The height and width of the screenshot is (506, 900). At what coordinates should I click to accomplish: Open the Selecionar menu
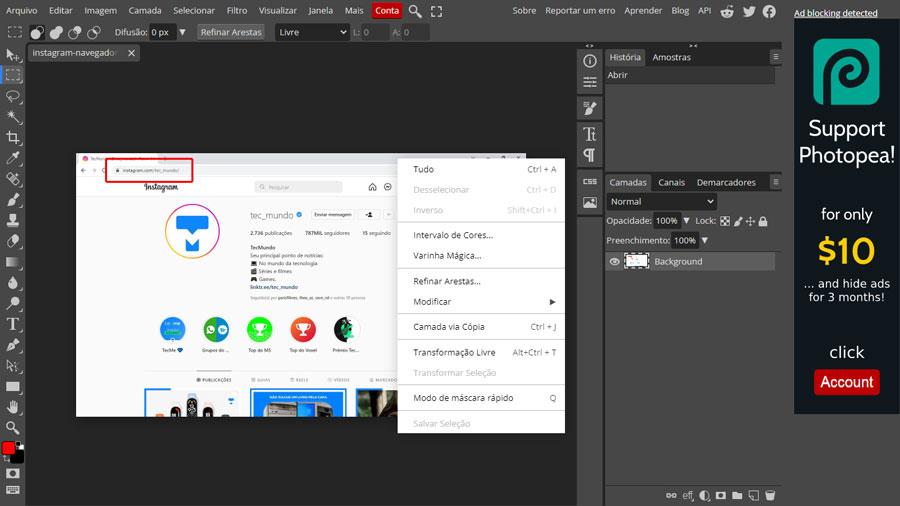pyautogui.click(x=194, y=10)
